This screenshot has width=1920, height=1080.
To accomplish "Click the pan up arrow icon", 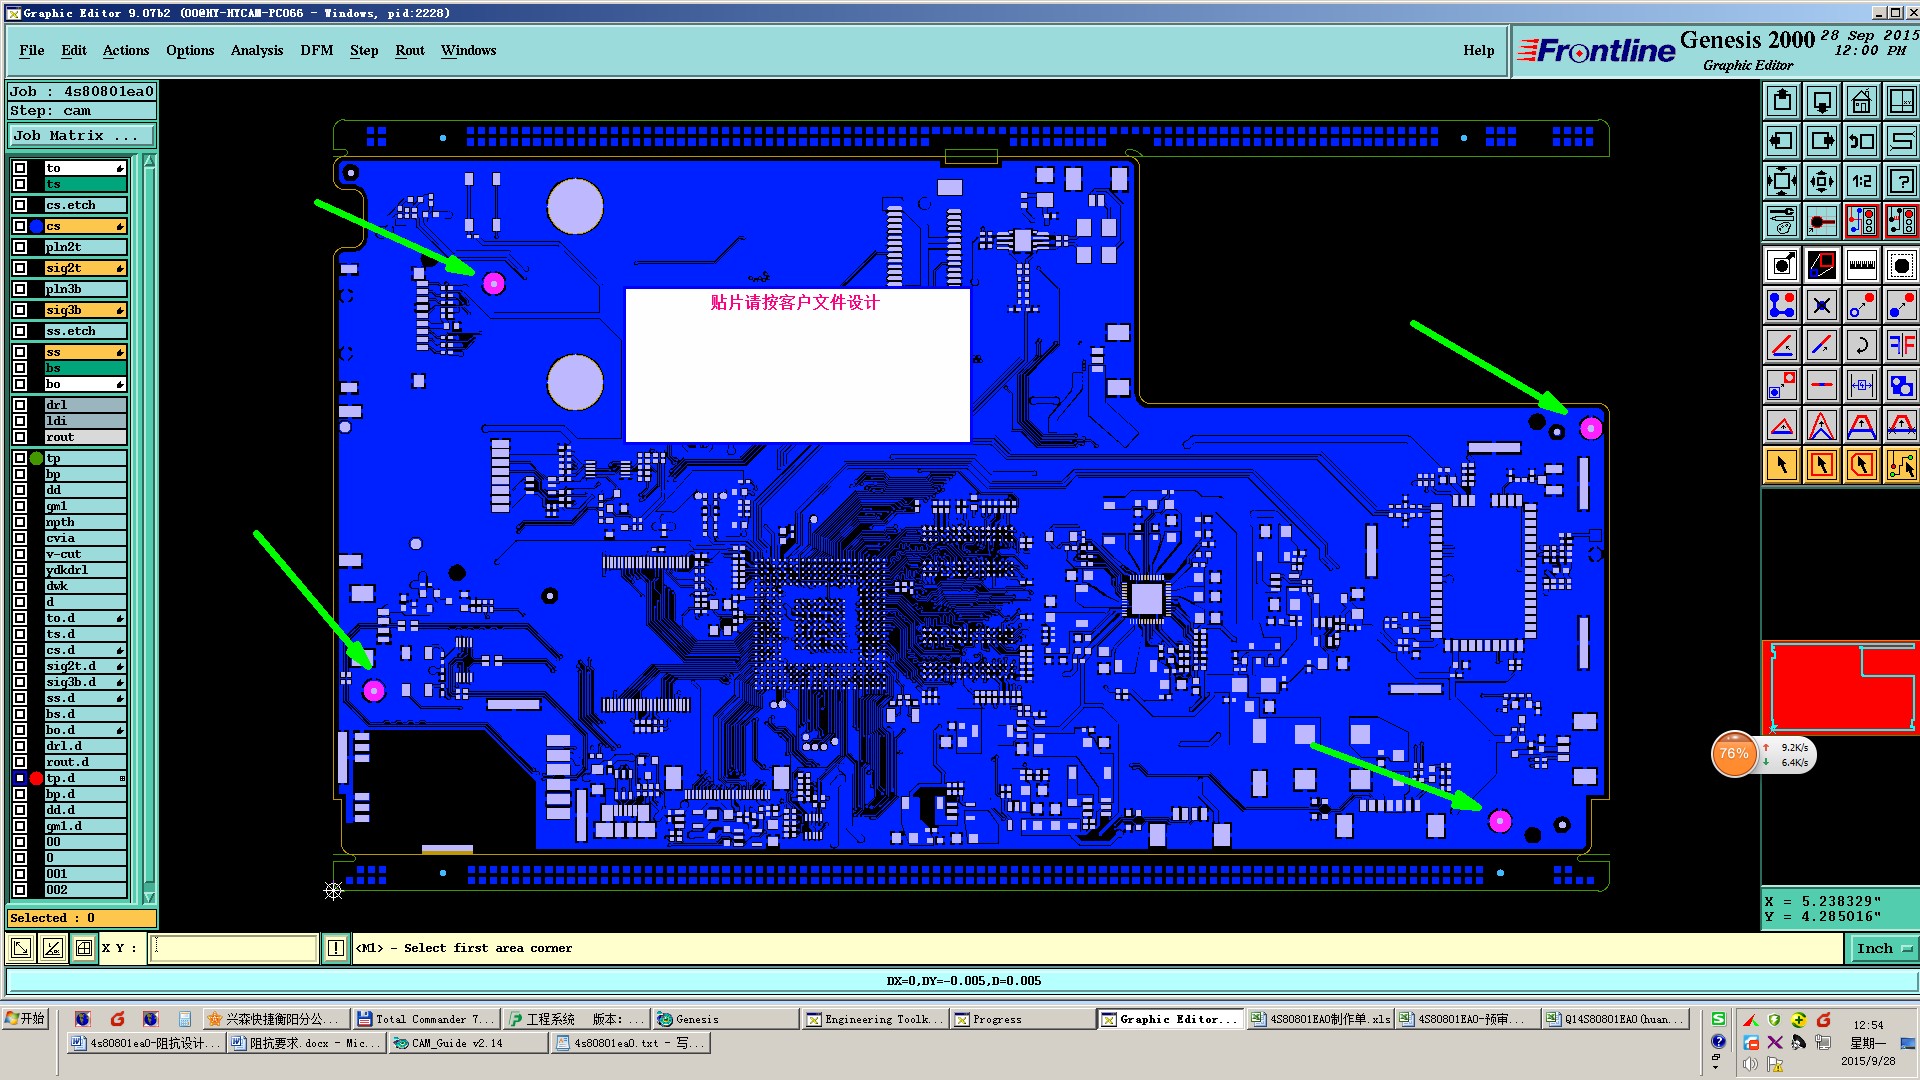I will click(x=1782, y=101).
